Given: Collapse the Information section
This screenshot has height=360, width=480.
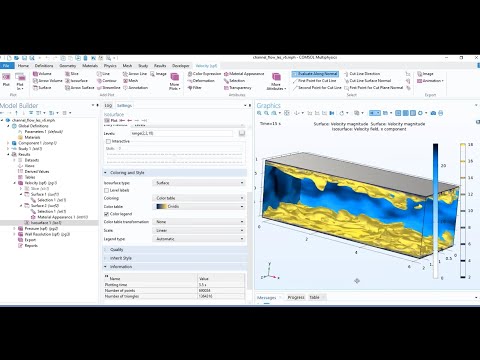Looking at the screenshot, I should point(175,267).
